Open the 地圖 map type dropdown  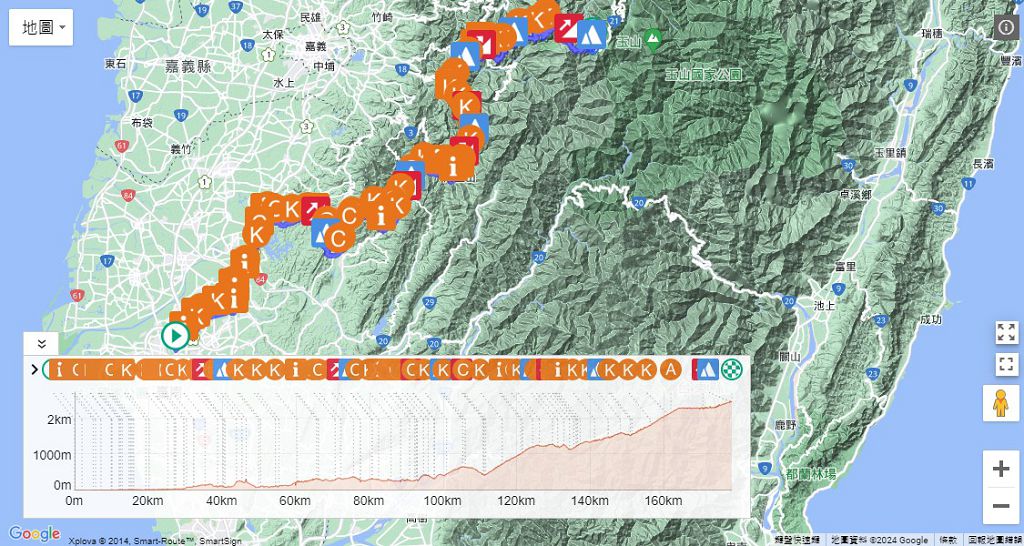[x=41, y=27]
